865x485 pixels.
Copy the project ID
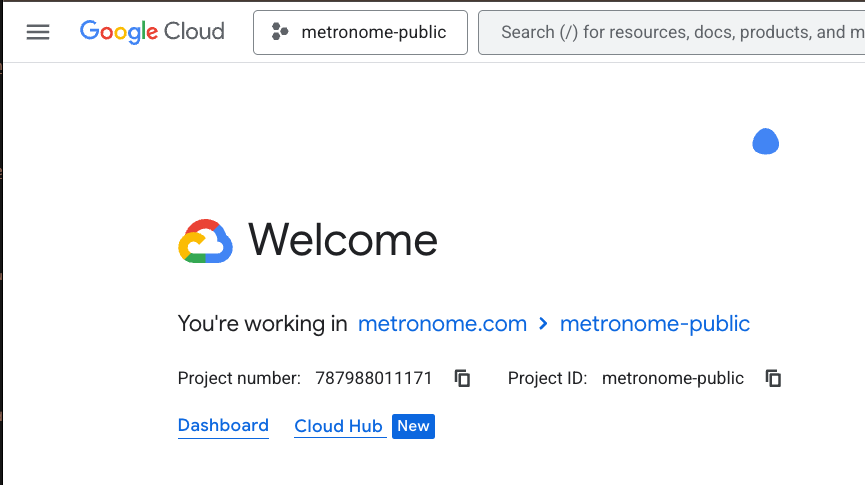point(773,379)
